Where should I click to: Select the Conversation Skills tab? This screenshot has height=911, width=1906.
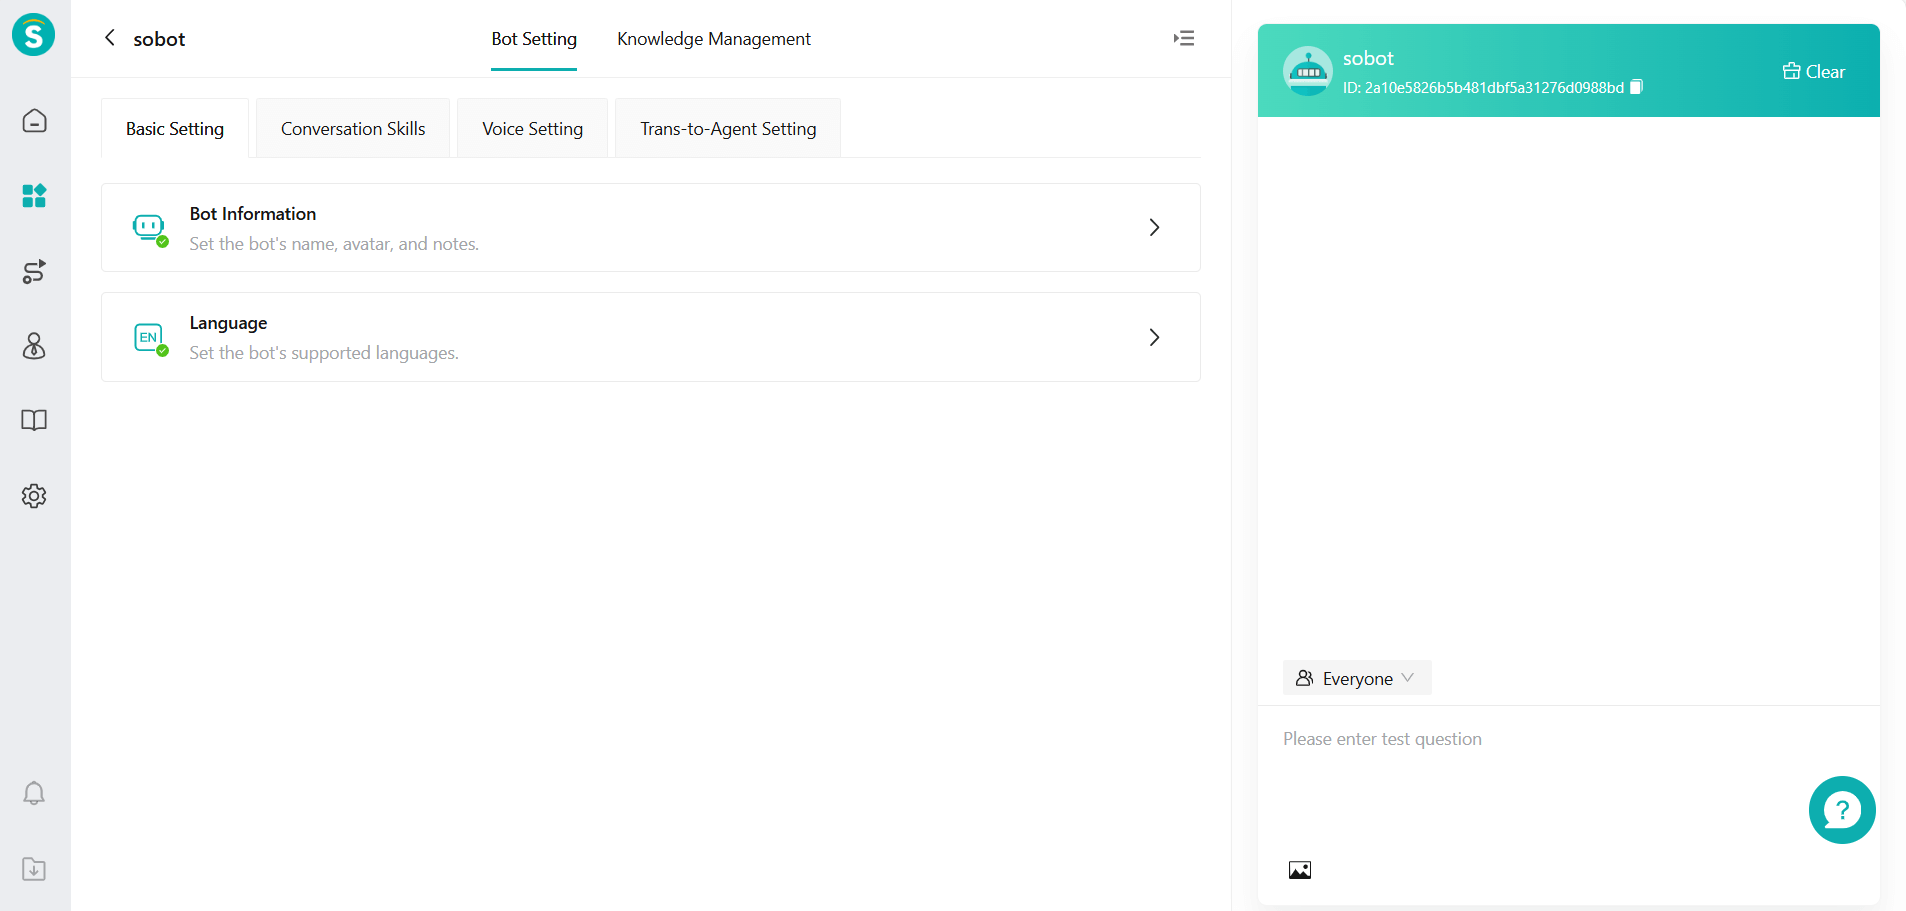353,128
